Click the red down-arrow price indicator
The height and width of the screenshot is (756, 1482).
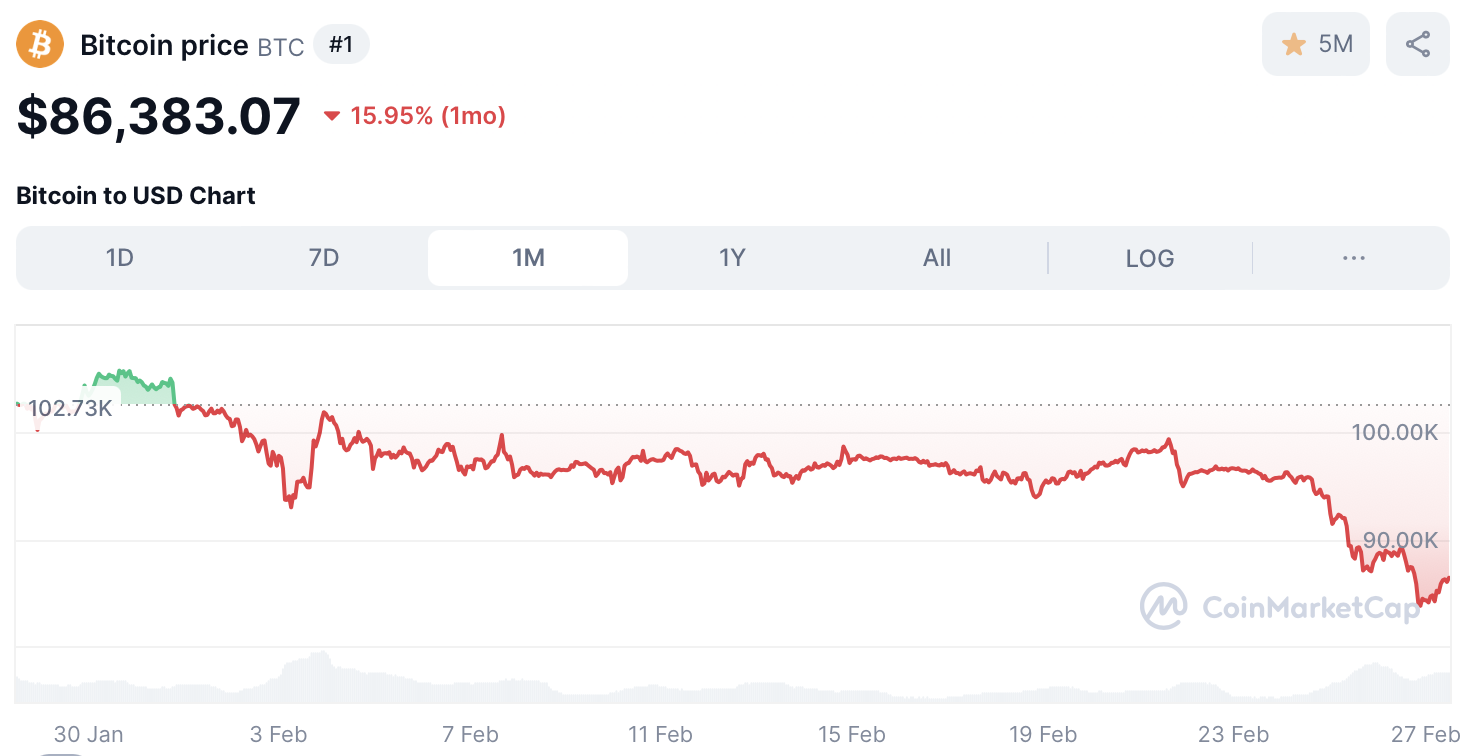pyautogui.click(x=330, y=116)
